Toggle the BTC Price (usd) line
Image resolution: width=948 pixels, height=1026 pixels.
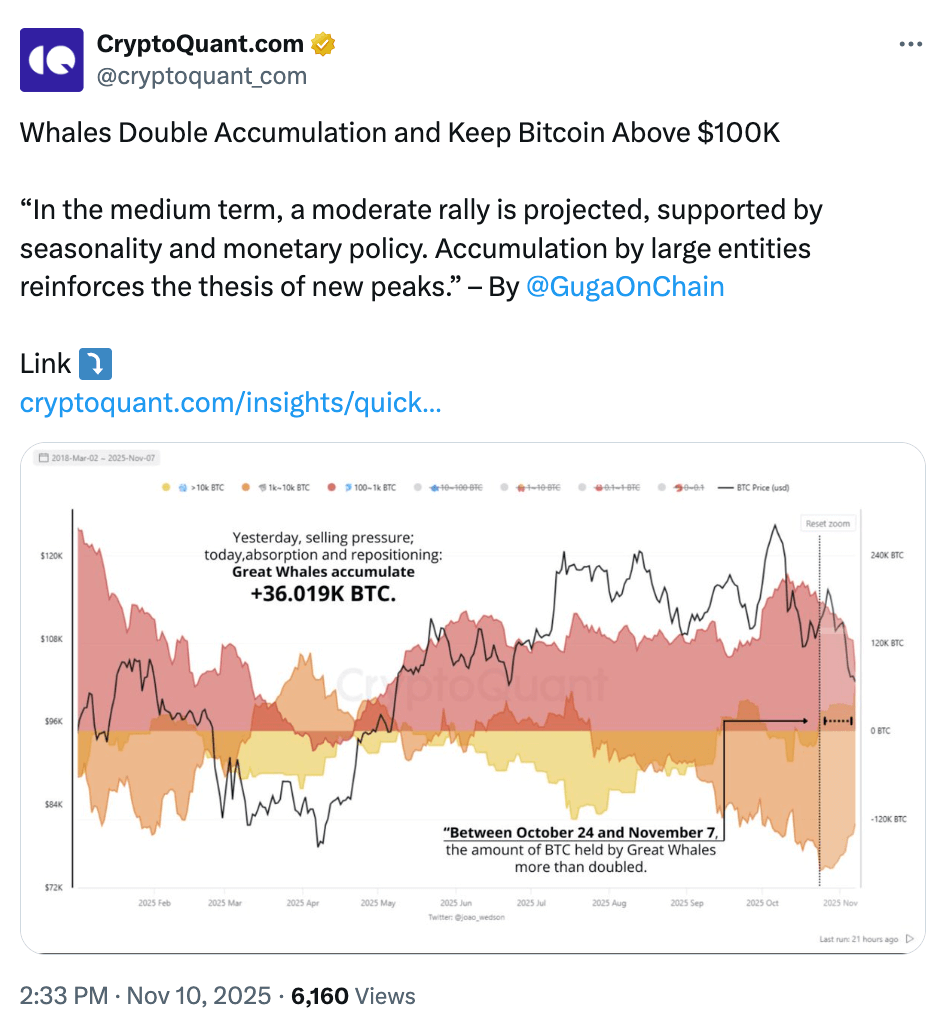pos(758,488)
